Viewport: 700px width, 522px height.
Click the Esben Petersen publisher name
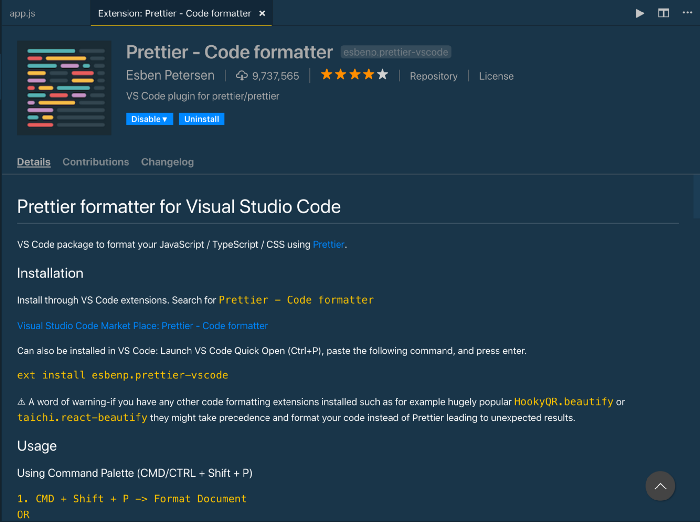click(171, 76)
